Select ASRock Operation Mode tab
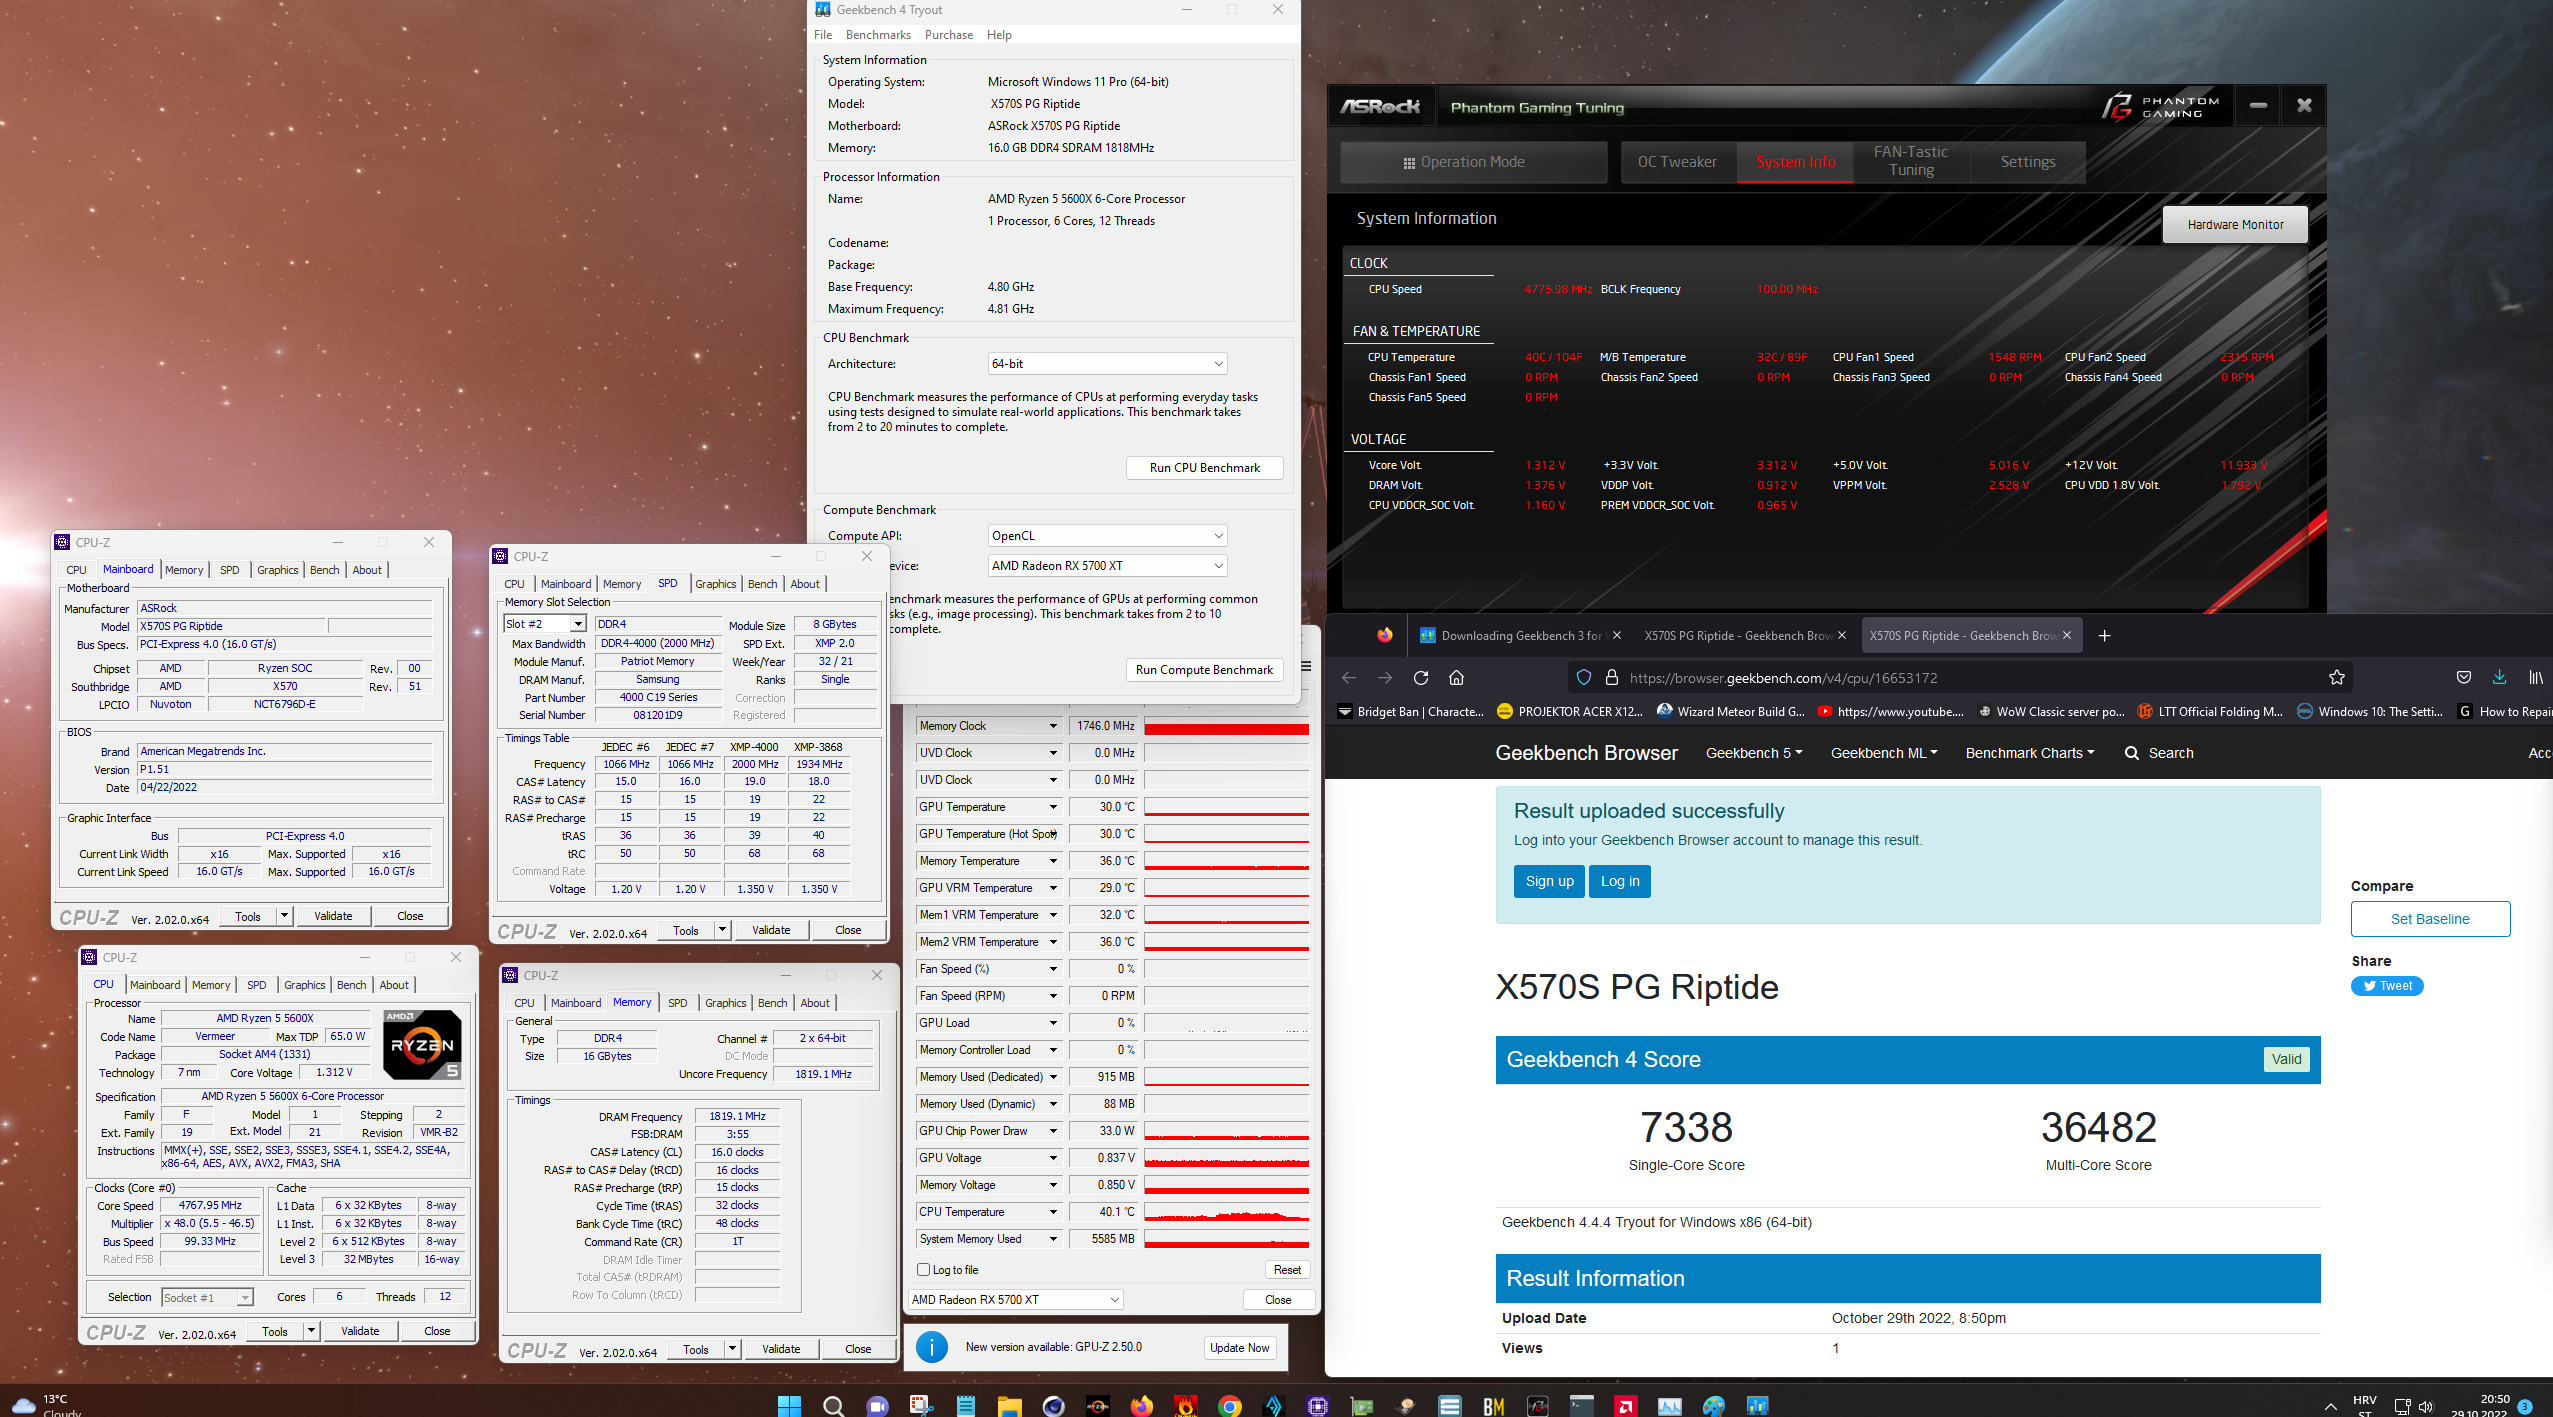The image size is (2553, 1417). (x=1473, y=162)
